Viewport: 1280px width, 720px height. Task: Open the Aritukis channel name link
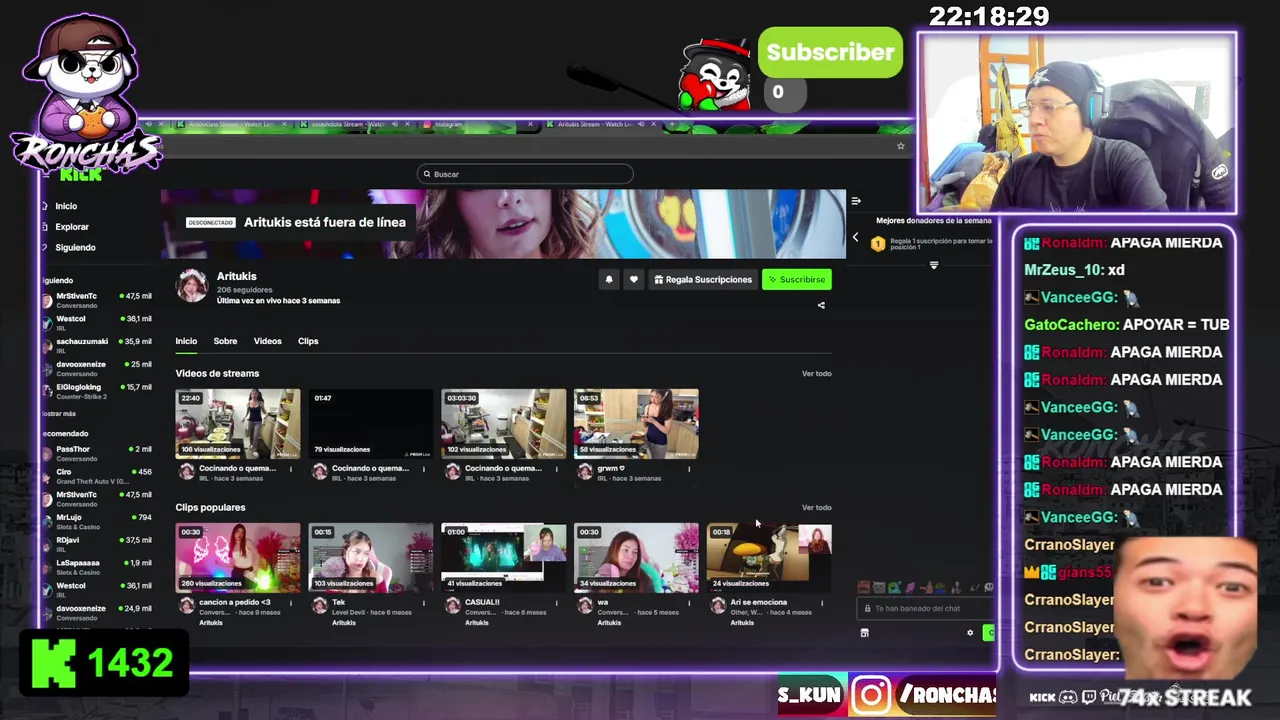click(x=237, y=276)
